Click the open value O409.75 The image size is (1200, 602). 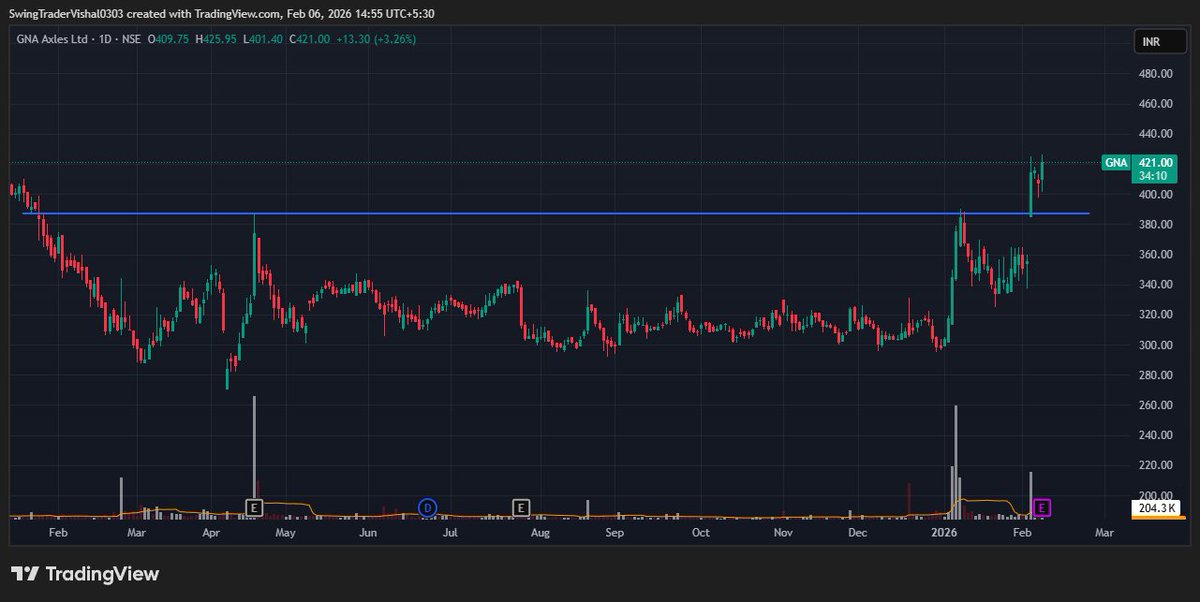click(168, 39)
